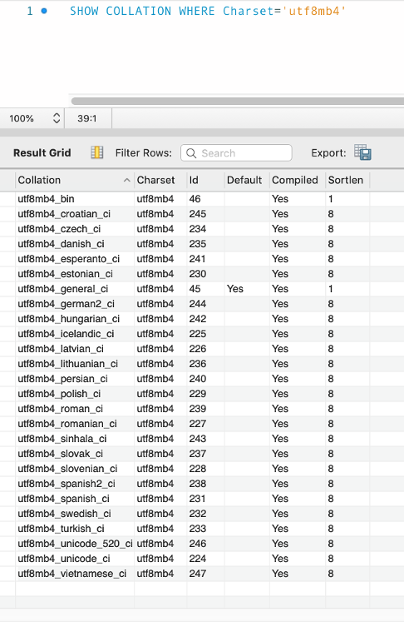This screenshot has width=404, height=622.
Task: Click the Export recordset to file icon
Action: coord(363,152)
